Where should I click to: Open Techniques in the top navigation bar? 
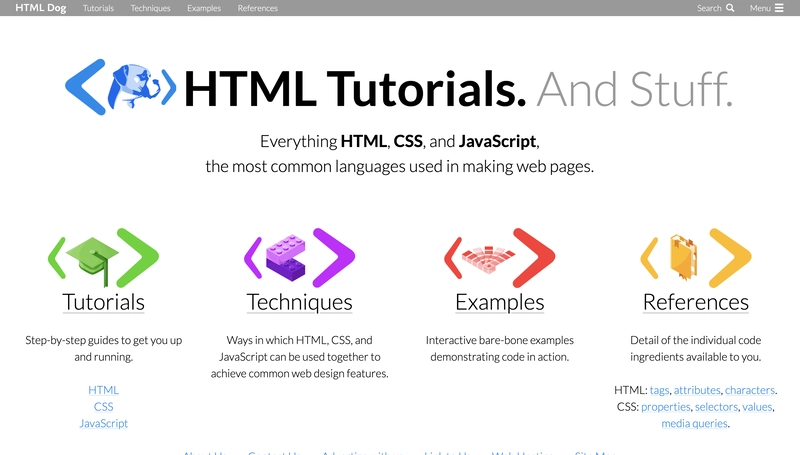(x=151, y=8)
